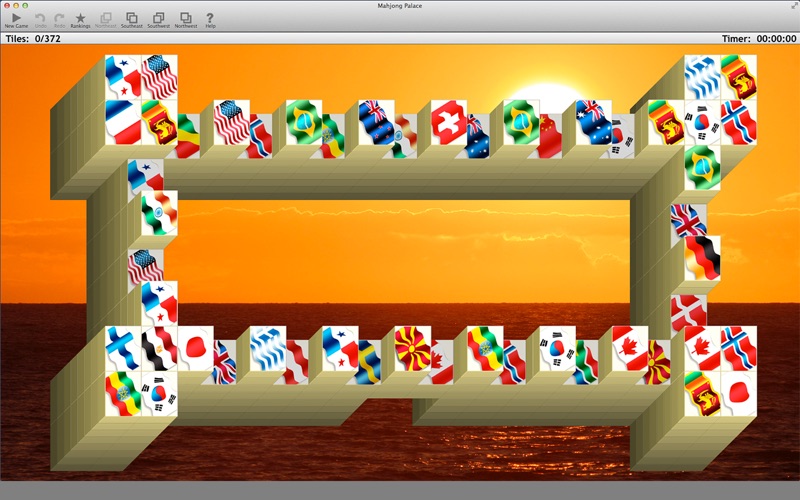This screenshot has height=500, width=800.
Task: Start a New Game from the toolbar
Action: 16,20
